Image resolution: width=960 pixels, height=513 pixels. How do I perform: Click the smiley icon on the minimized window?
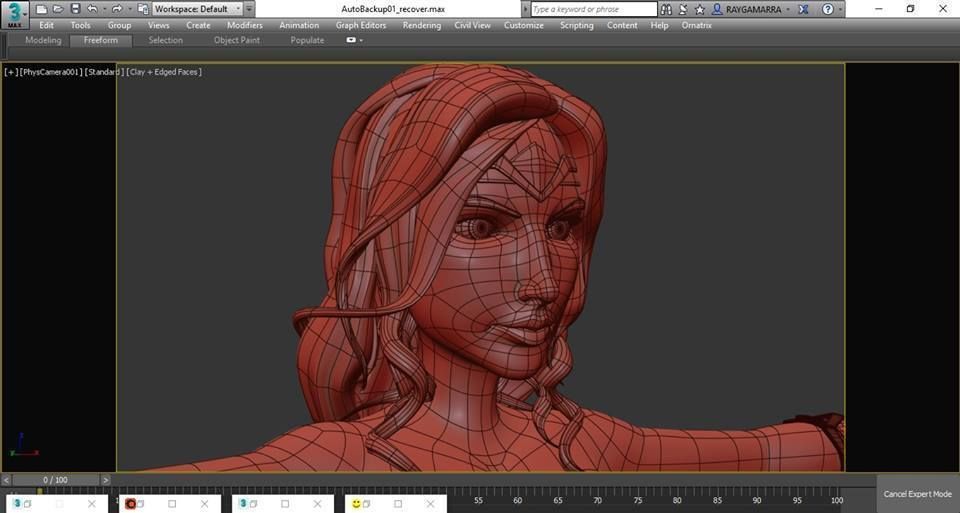pyautogui.click(x=356, y=504)
